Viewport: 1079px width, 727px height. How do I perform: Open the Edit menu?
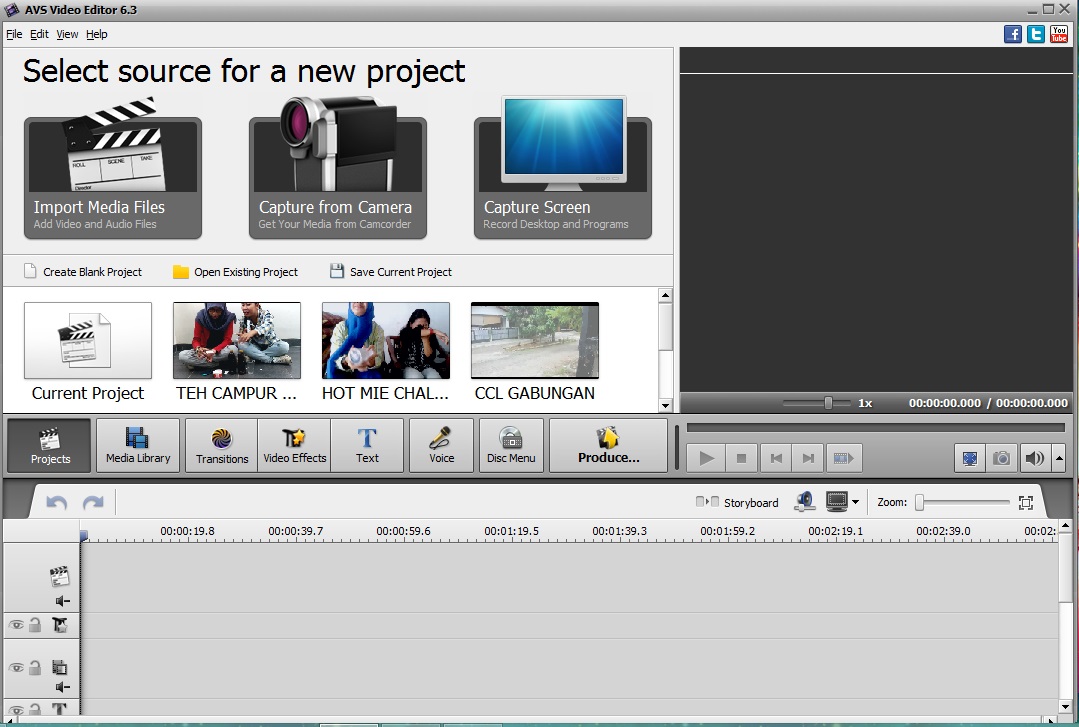coord(39,33)
